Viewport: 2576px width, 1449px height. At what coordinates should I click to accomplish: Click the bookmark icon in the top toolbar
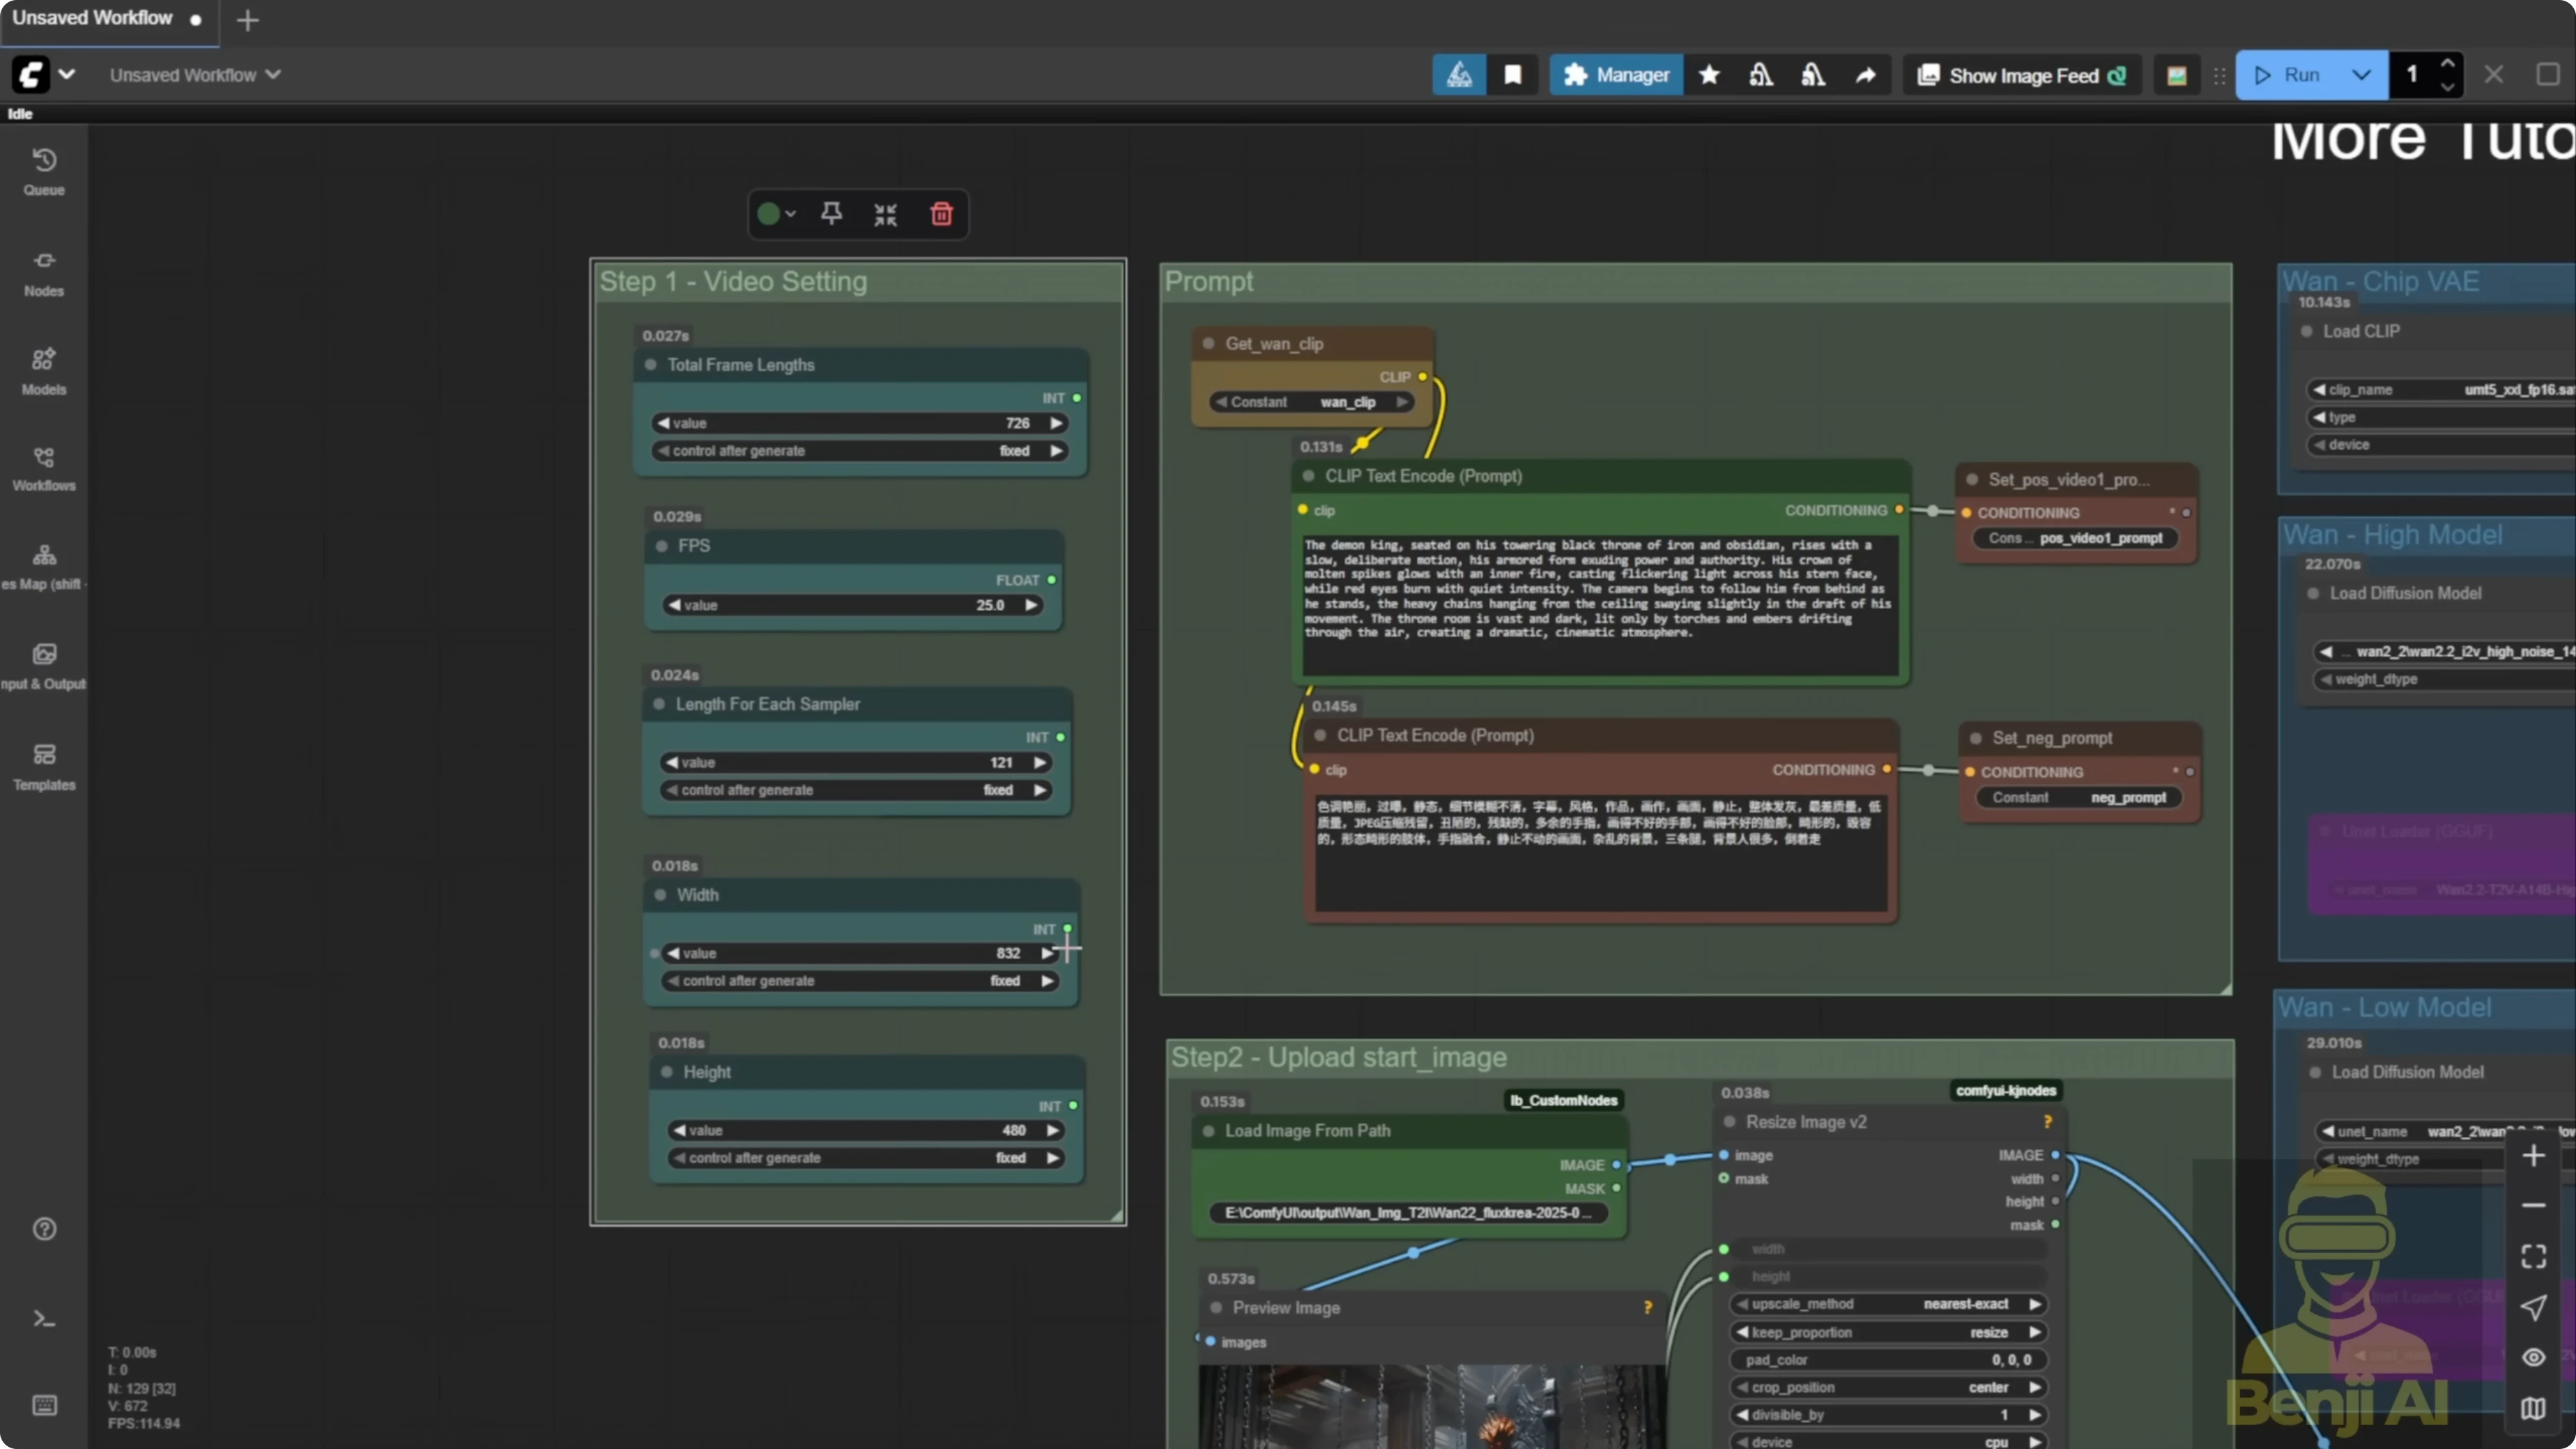coord(1512,74)
